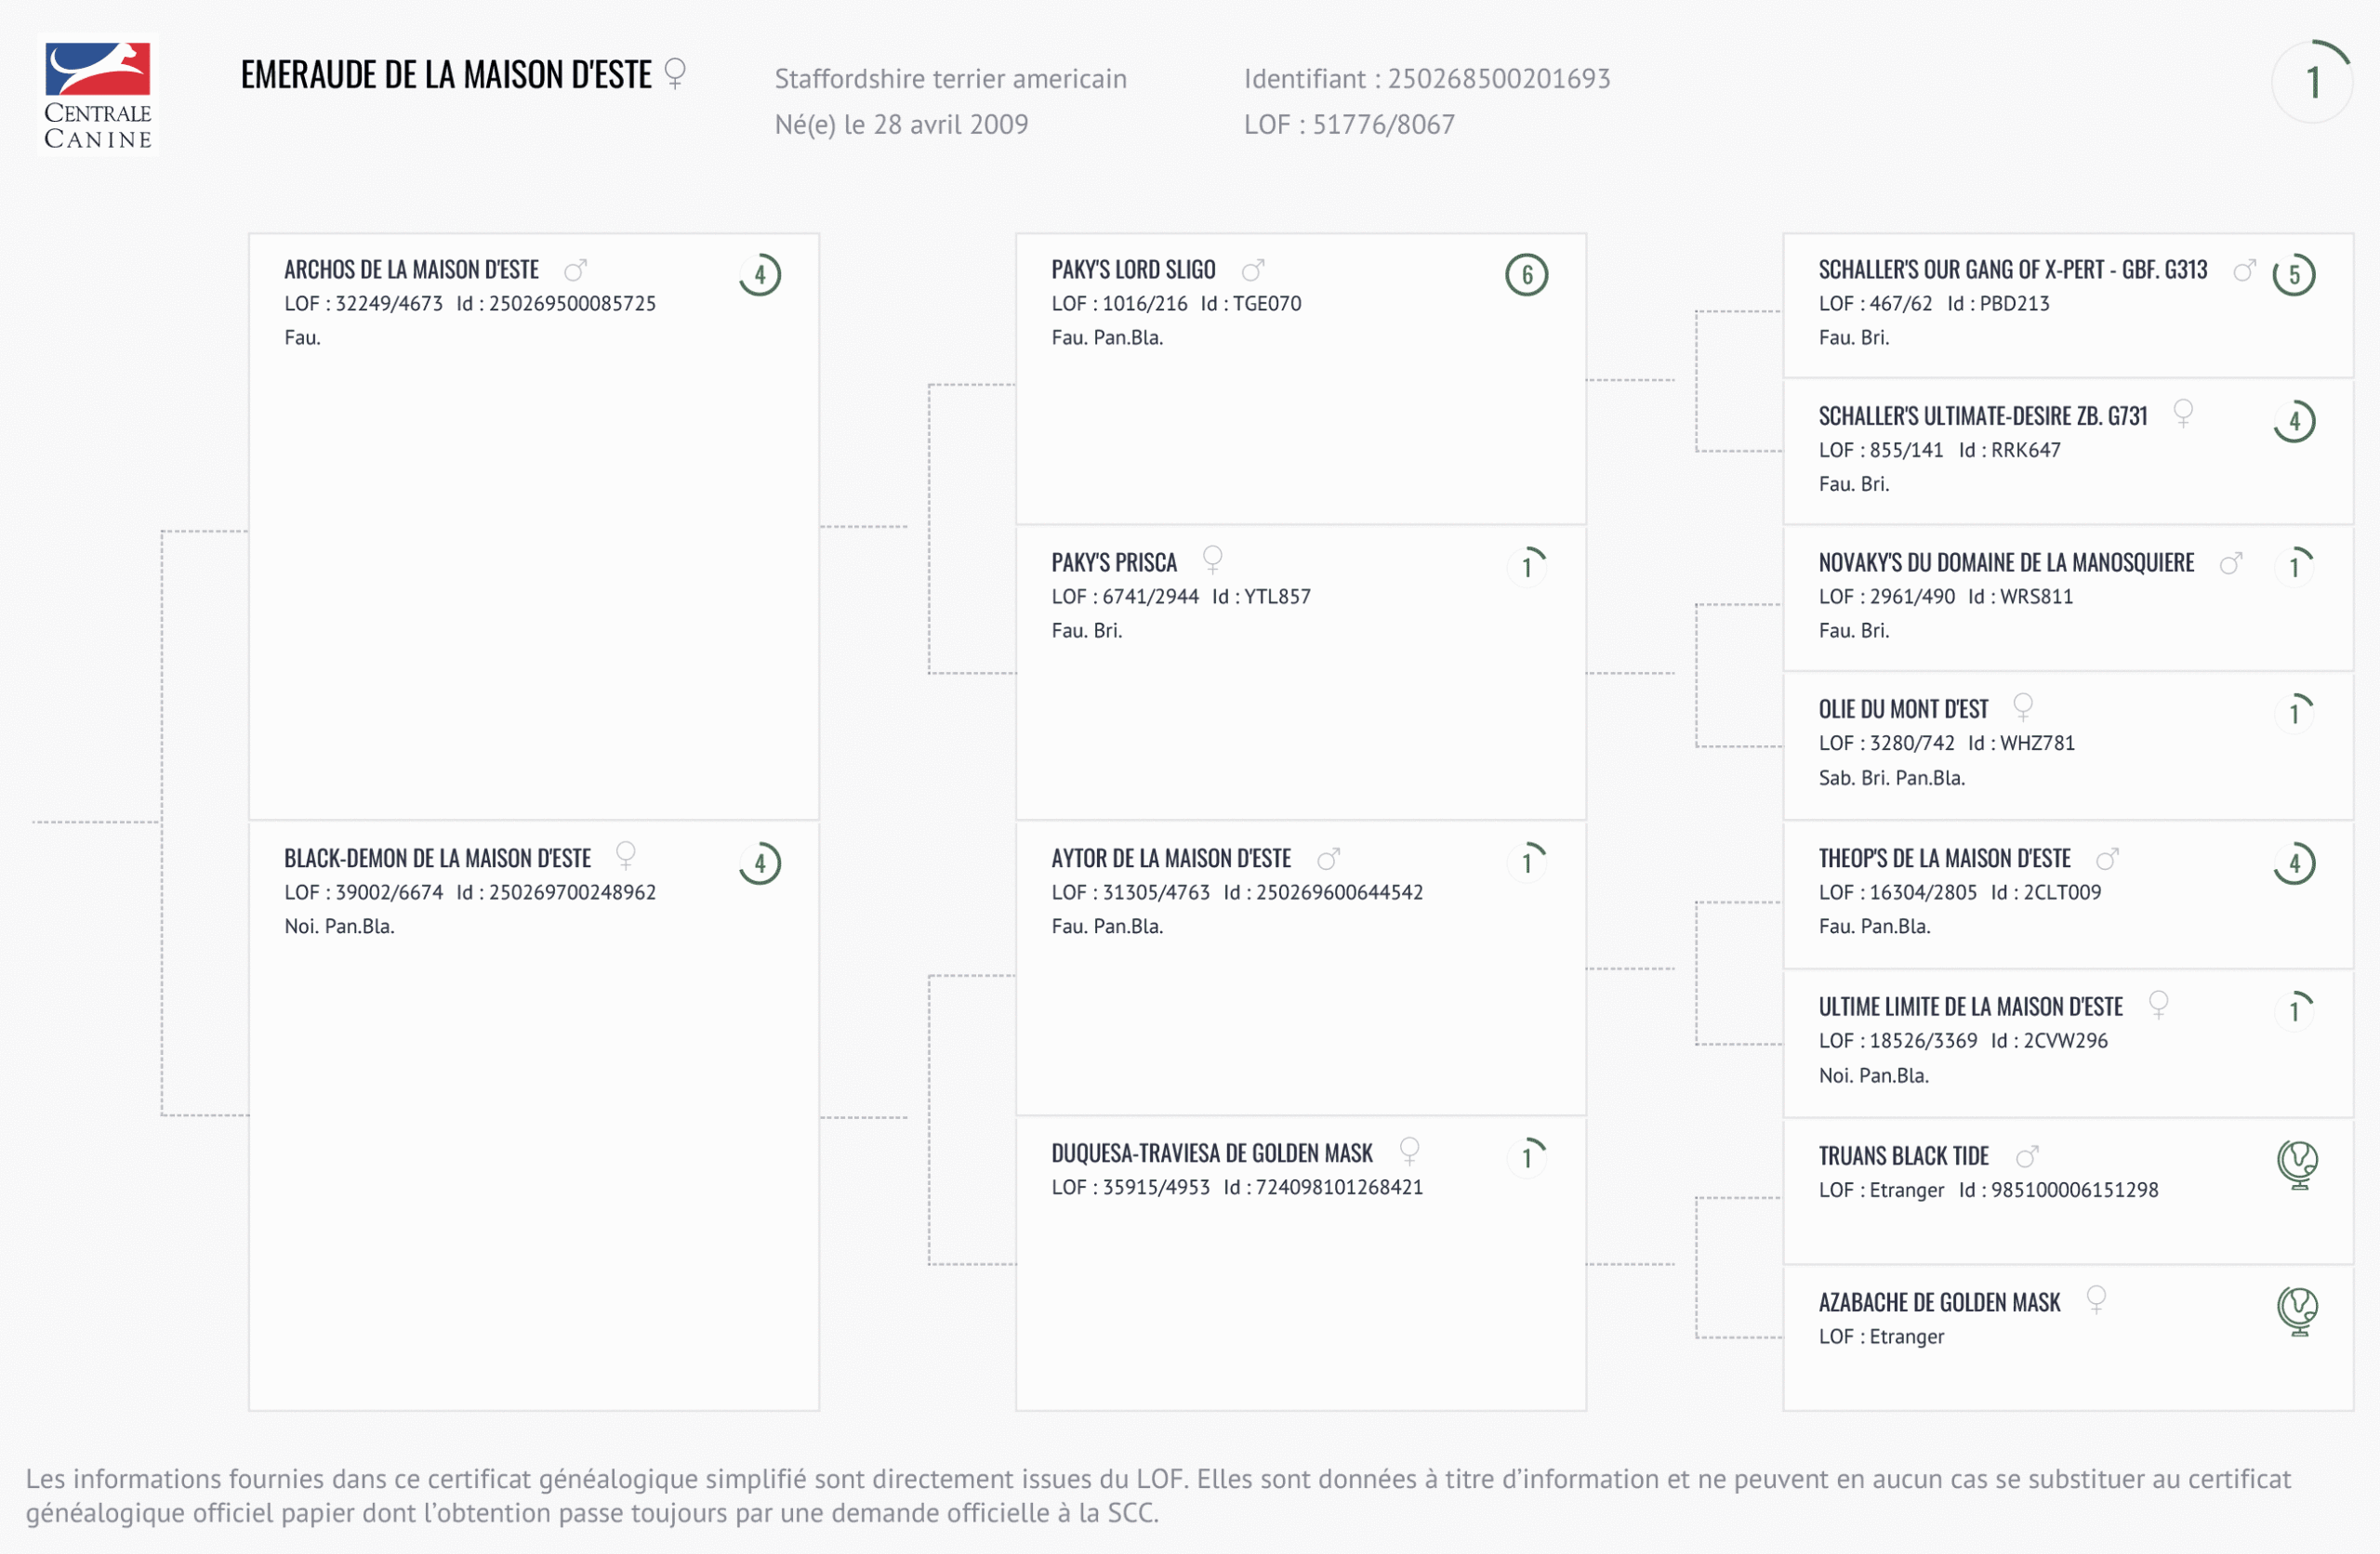2380x1554 pixels.
Task: Click the circled 4 badge on Archos de la Maison d'Este
Action: click(760, 275)
